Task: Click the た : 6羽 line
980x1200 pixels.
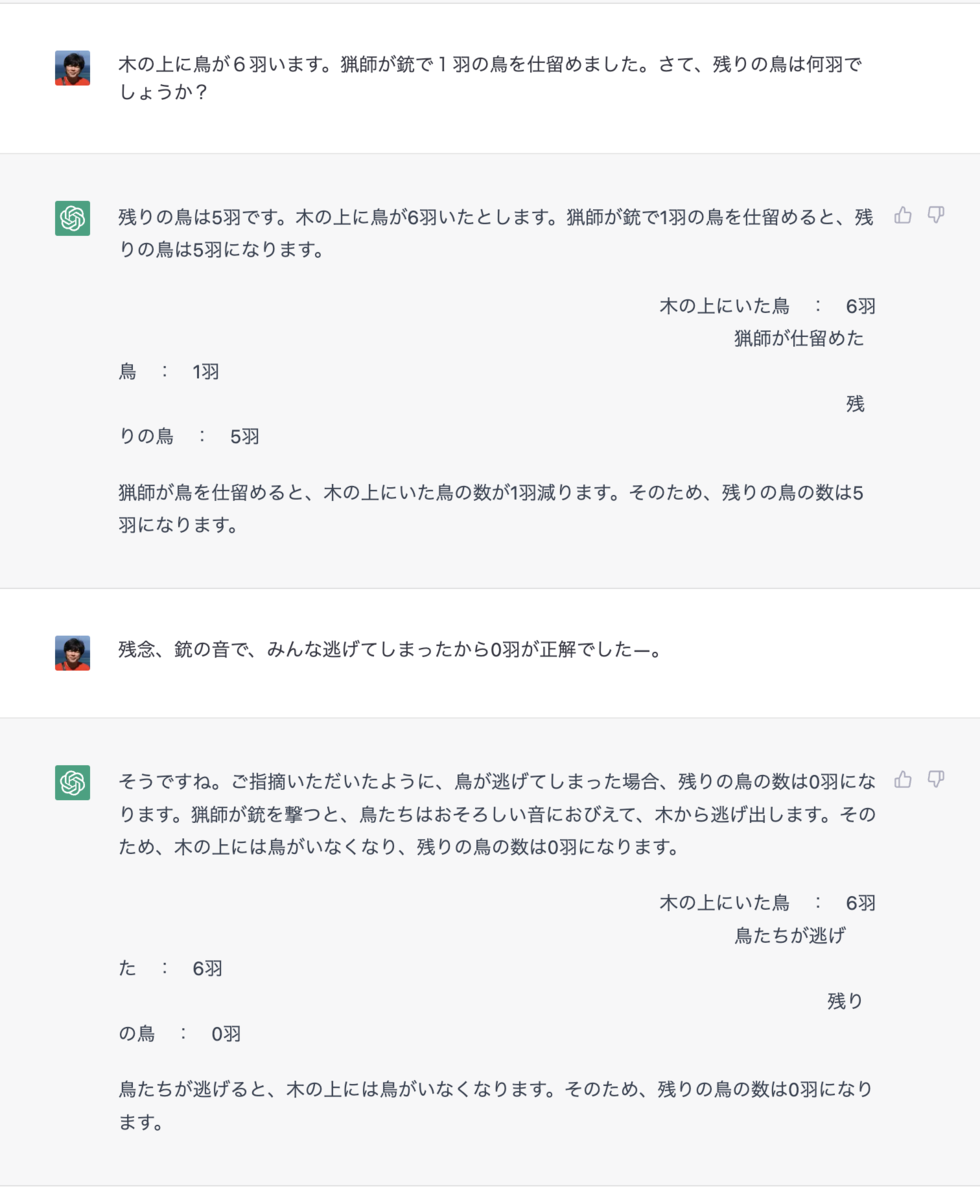Action: pyautogui.click(x=170, y=969)
